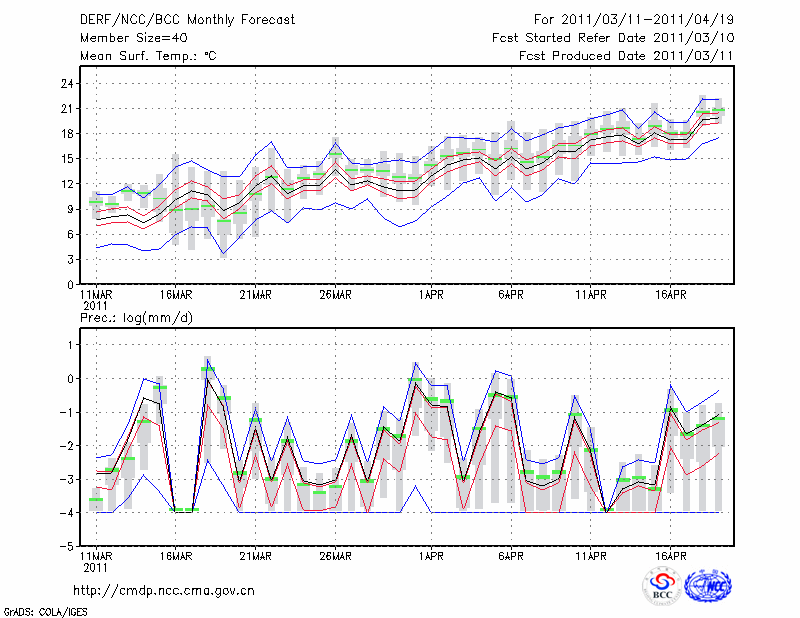The height and width of the screenshot is (618, 800).
Task: Click the 24 value on temperature y-axis
Action: 62,83
